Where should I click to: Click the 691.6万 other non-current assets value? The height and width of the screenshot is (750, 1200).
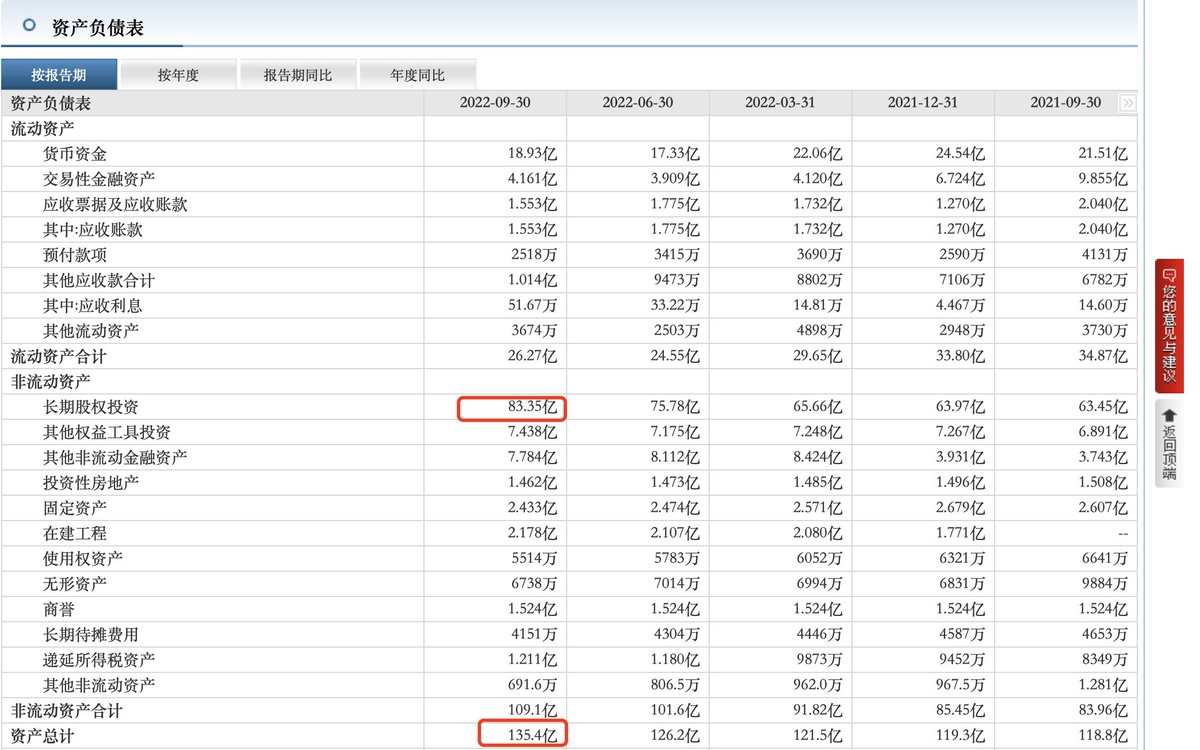[x=531, y=685]
